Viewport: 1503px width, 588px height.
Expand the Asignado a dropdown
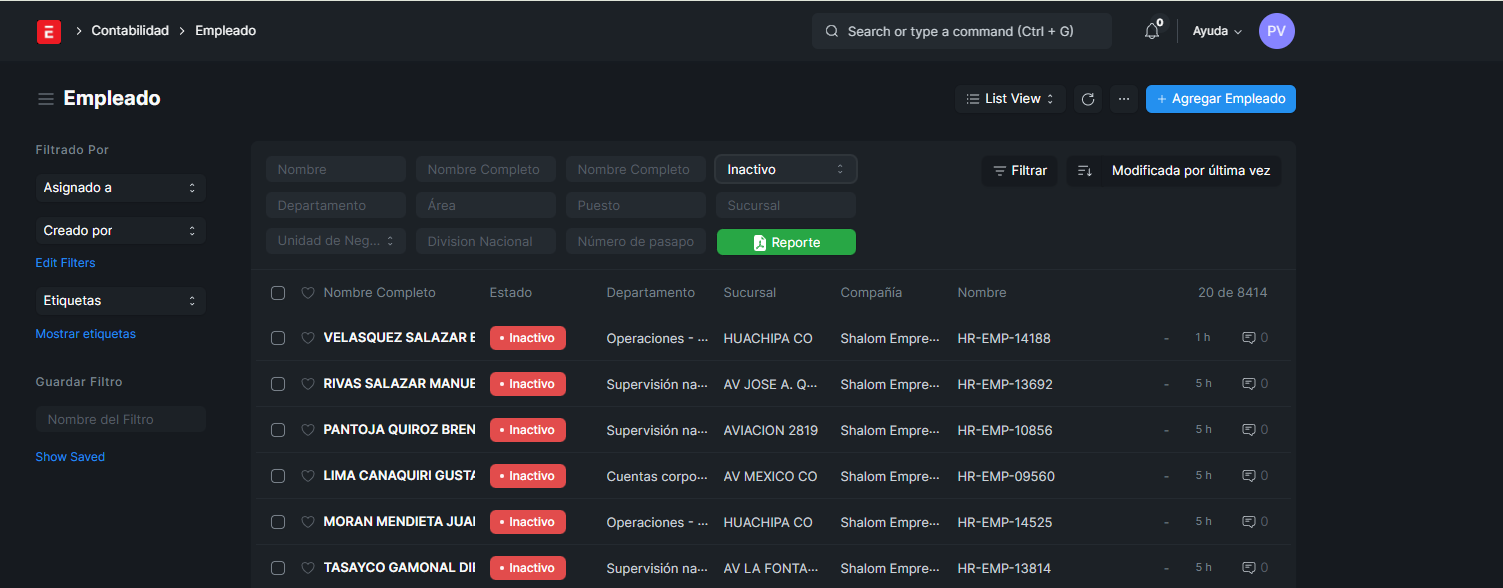tap(120, 188)
